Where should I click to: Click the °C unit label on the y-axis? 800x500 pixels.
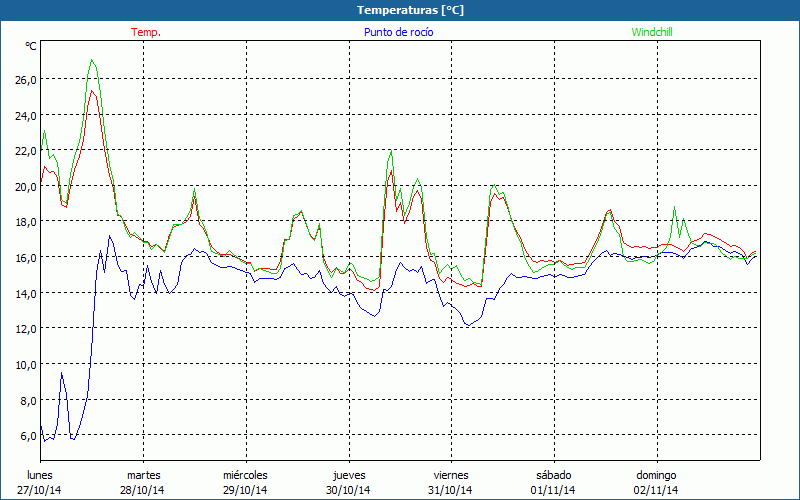[30, 46]
